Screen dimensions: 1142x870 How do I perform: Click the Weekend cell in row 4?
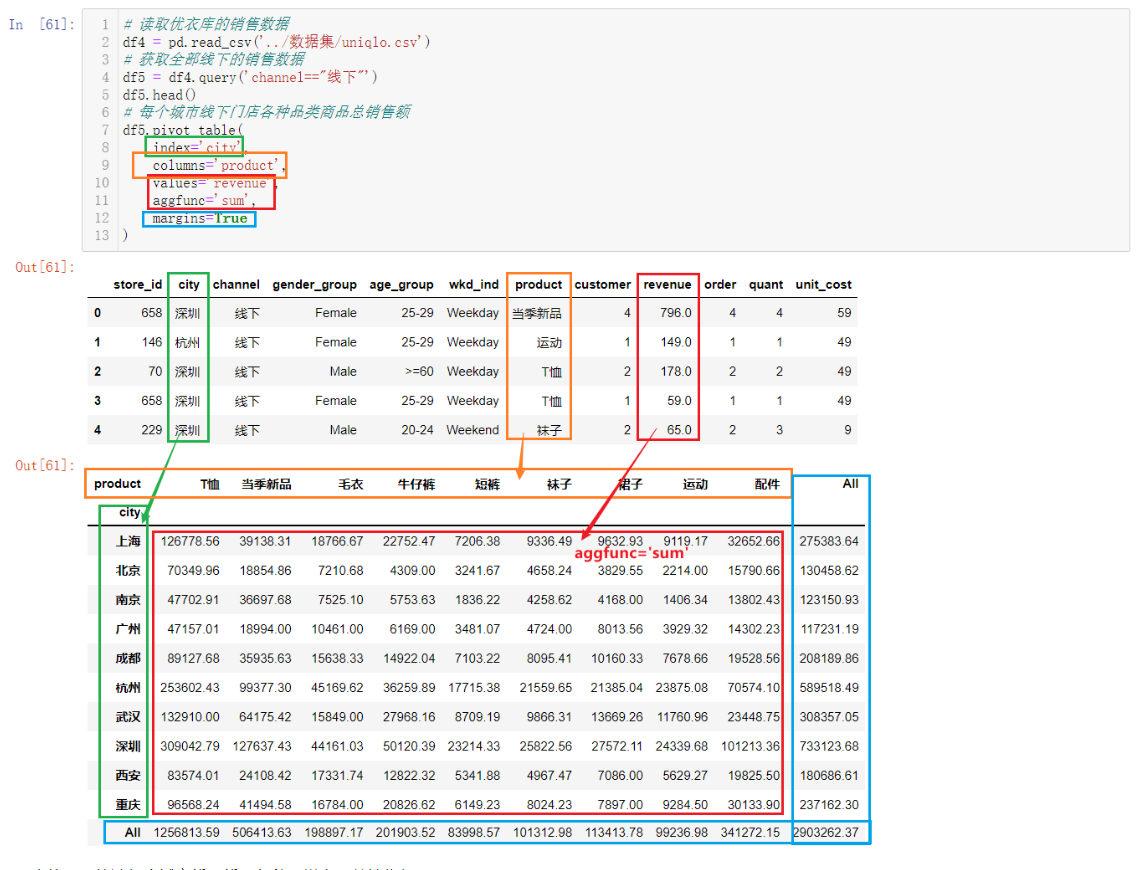coord(473,430)
